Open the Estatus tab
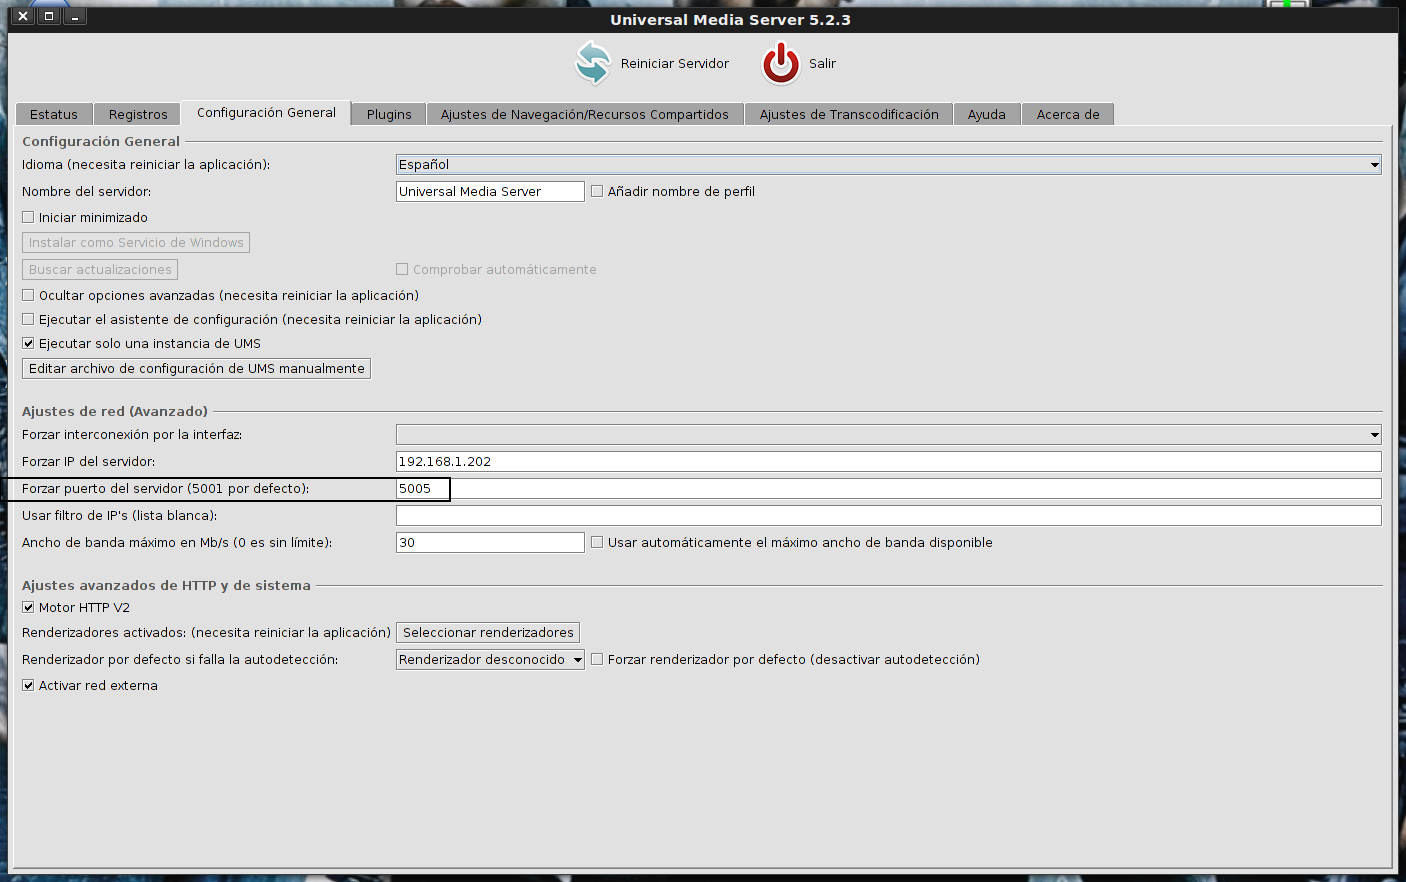This screenshot has width=1406, height=882. pos(54,114)
